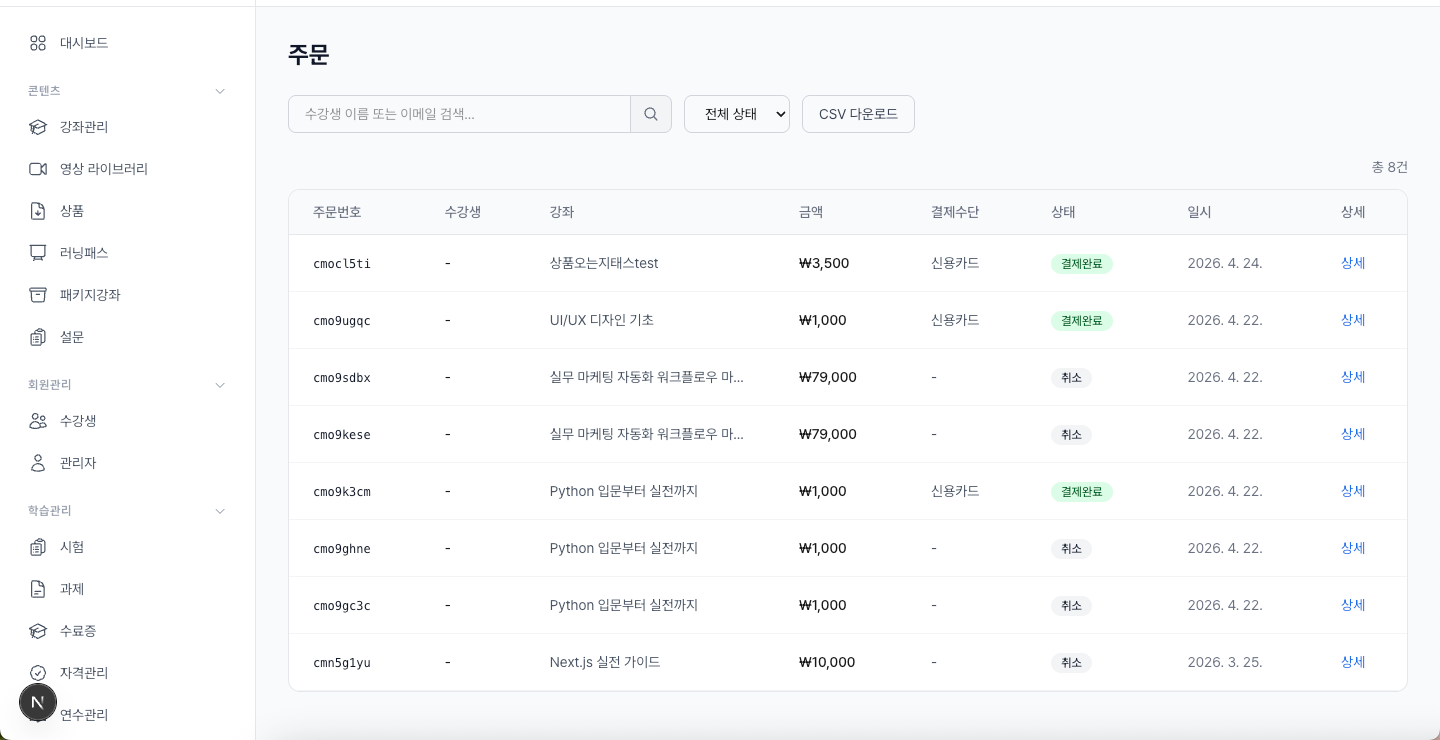
Task: Collapse the 콘텐츠 sidebar section
Action: tap(220, 91)
